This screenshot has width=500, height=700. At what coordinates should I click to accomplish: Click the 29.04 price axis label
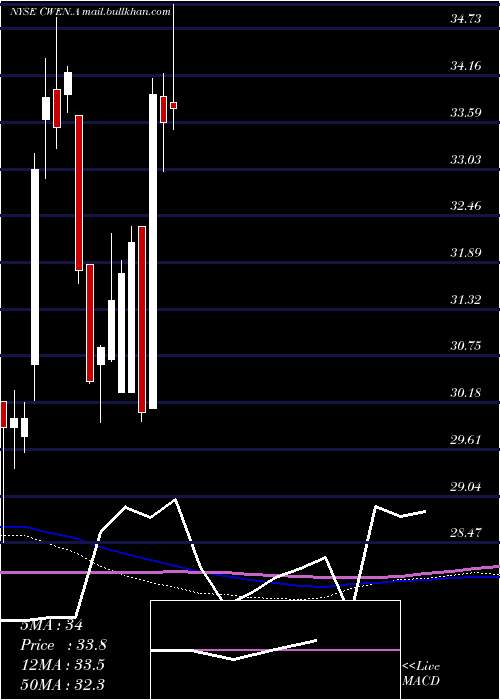466,486
